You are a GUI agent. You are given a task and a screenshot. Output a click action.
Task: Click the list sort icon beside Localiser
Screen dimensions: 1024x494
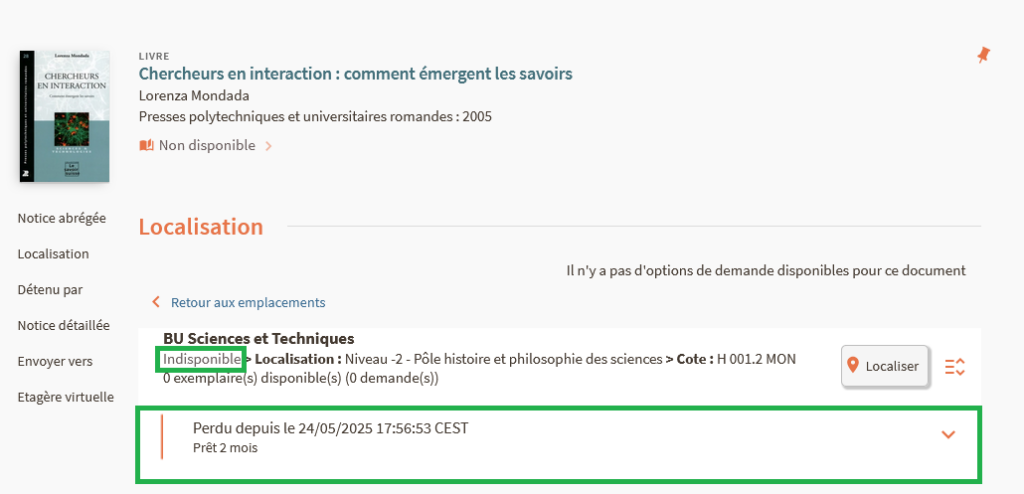pos(955,366)
